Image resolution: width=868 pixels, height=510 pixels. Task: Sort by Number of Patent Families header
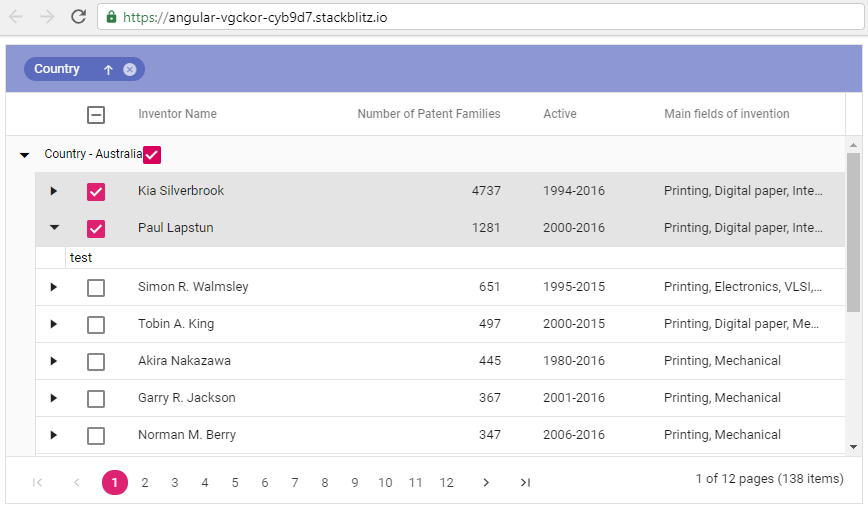tap(428, 114)
